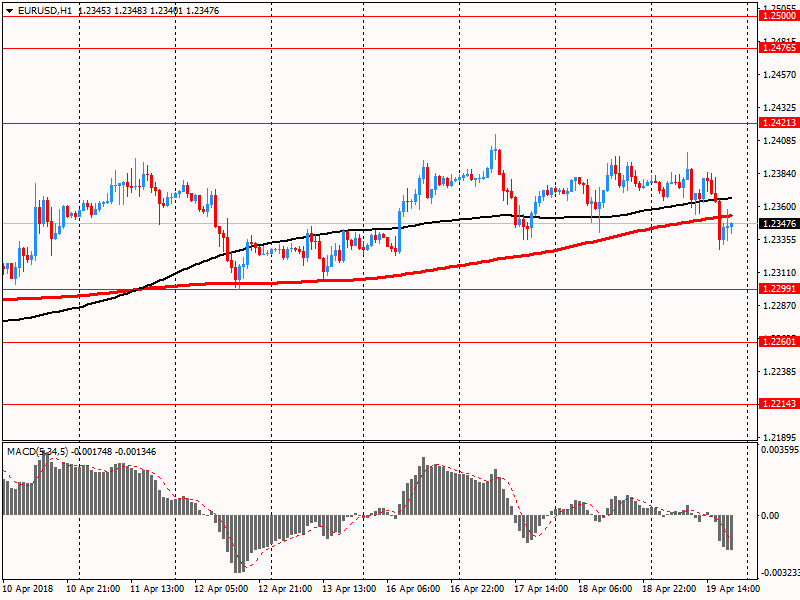This screenshot has height=600, width=800.
Task: Click the 0.003595 MACD scale value
Action: 778,451
